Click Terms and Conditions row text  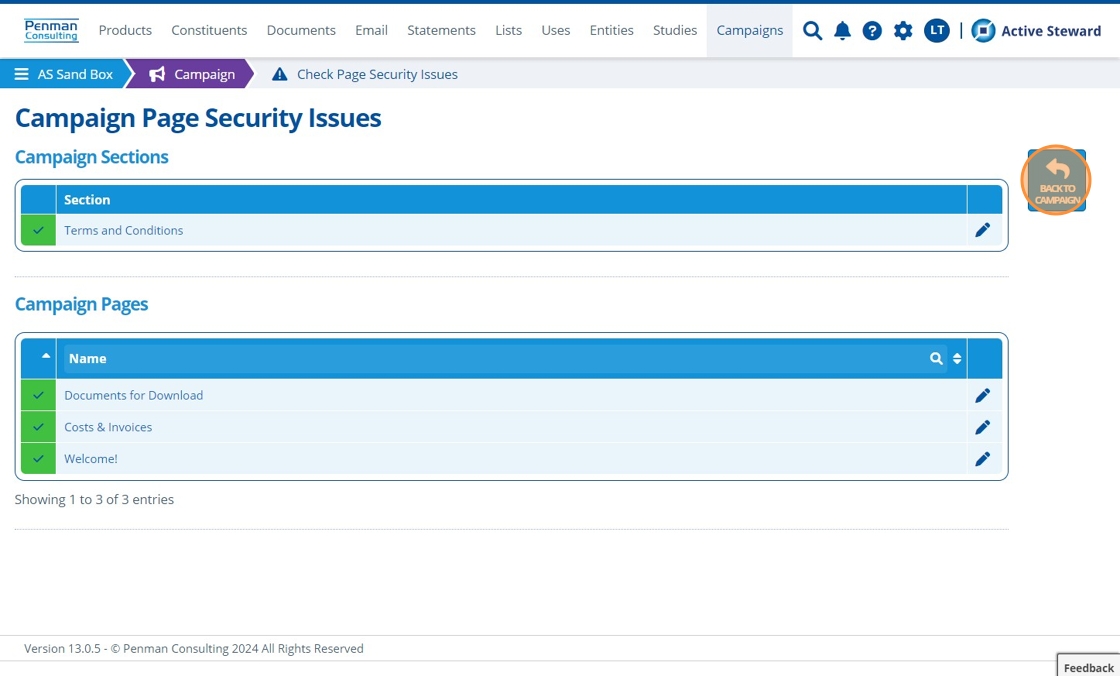tap(124, 230)
